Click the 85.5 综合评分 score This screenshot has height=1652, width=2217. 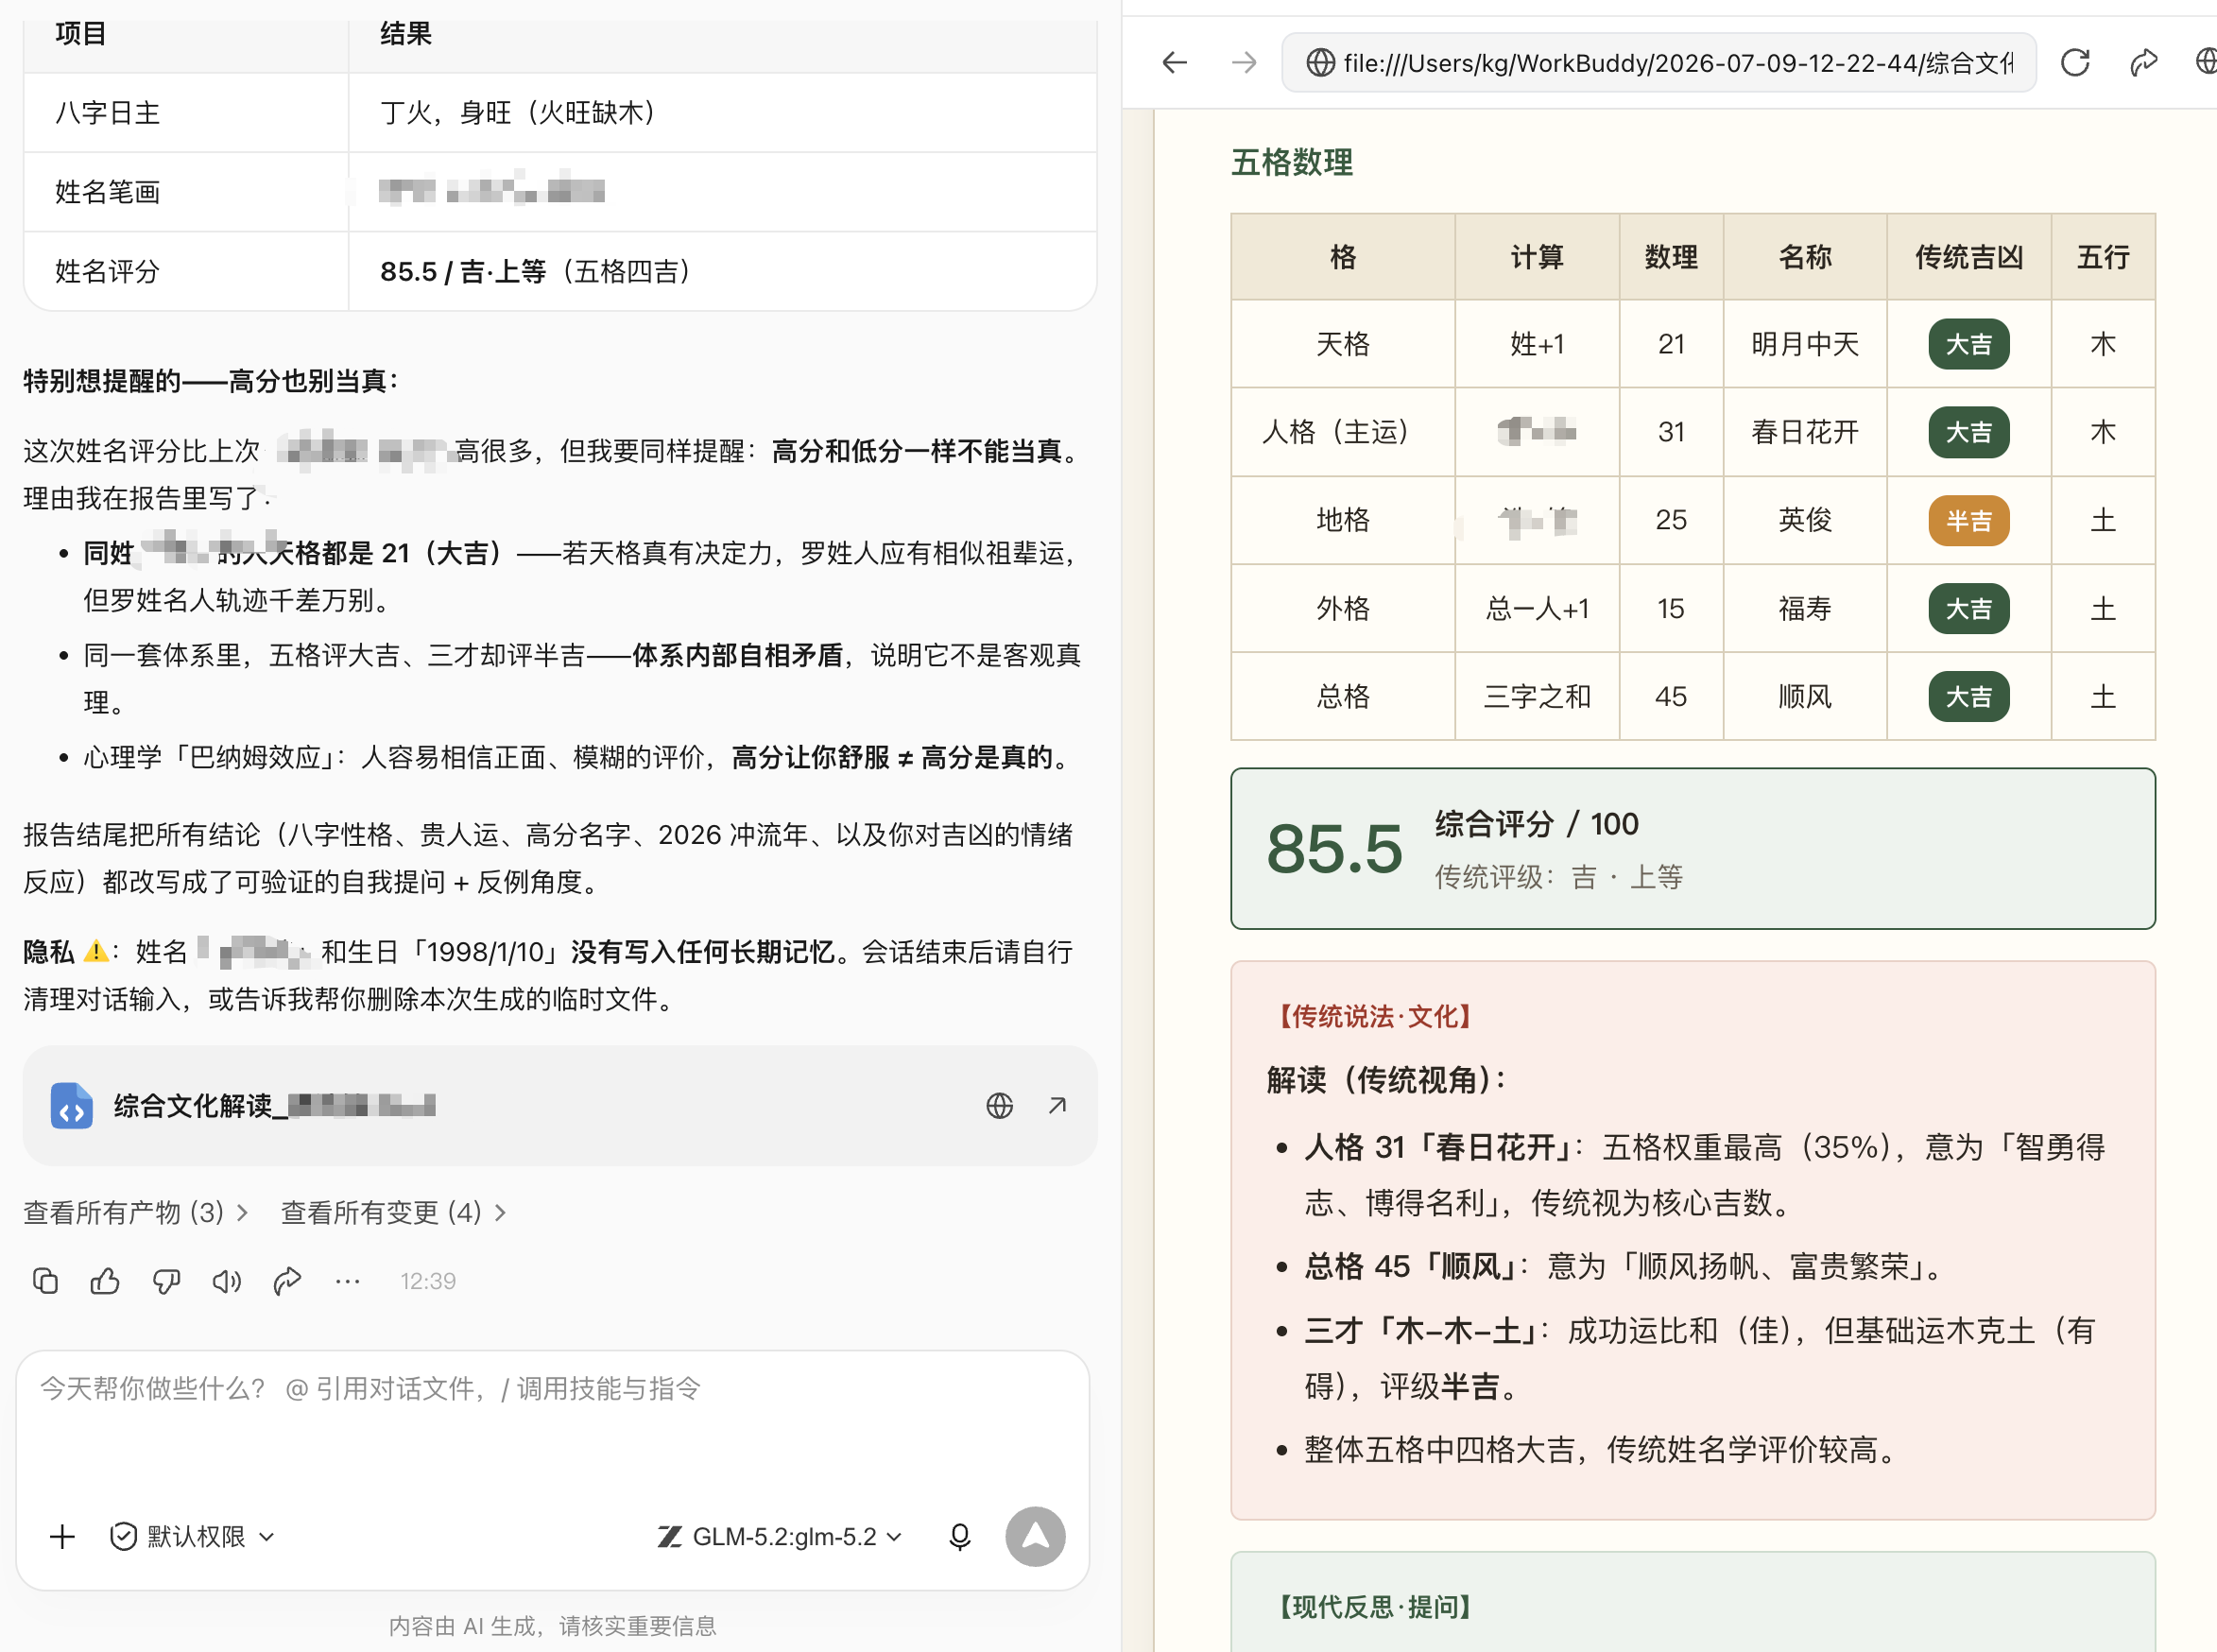coord(1334,848)
